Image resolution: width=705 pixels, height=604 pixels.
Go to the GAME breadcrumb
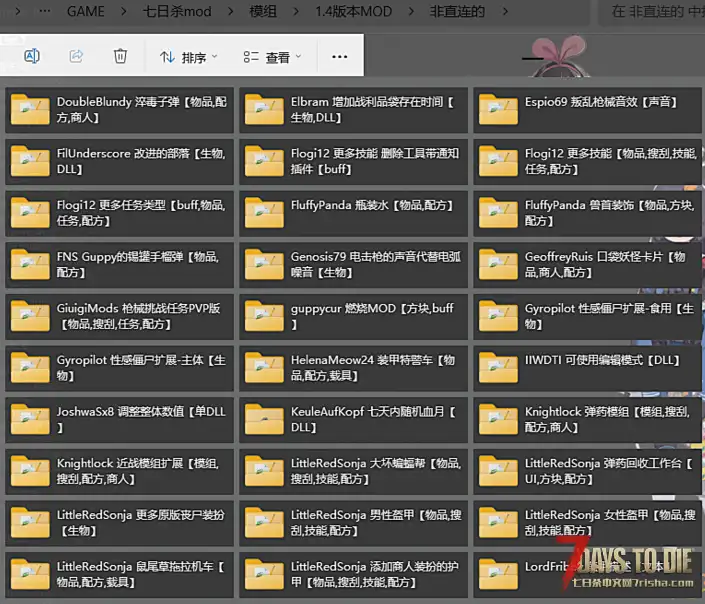pyautogui.click(x=85, y=11)
